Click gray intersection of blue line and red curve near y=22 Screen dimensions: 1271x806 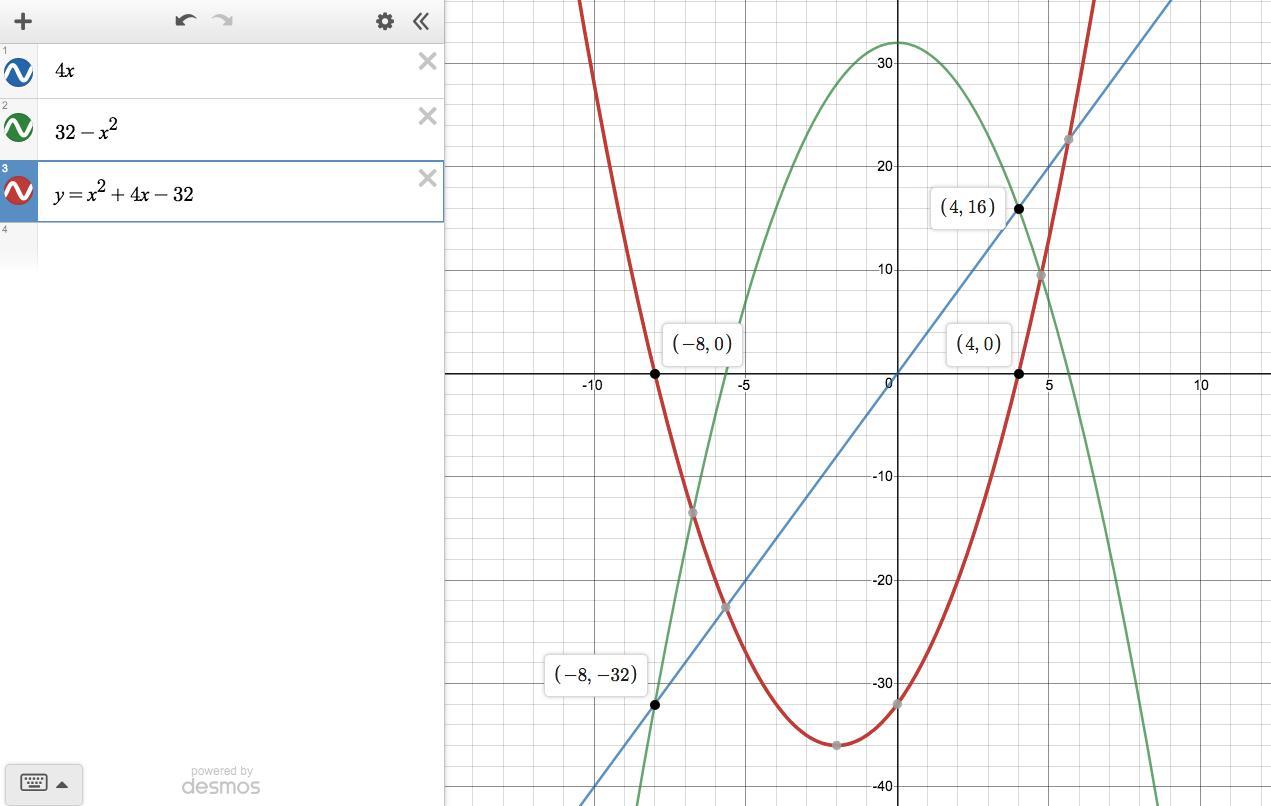[x=1069, y=139]
